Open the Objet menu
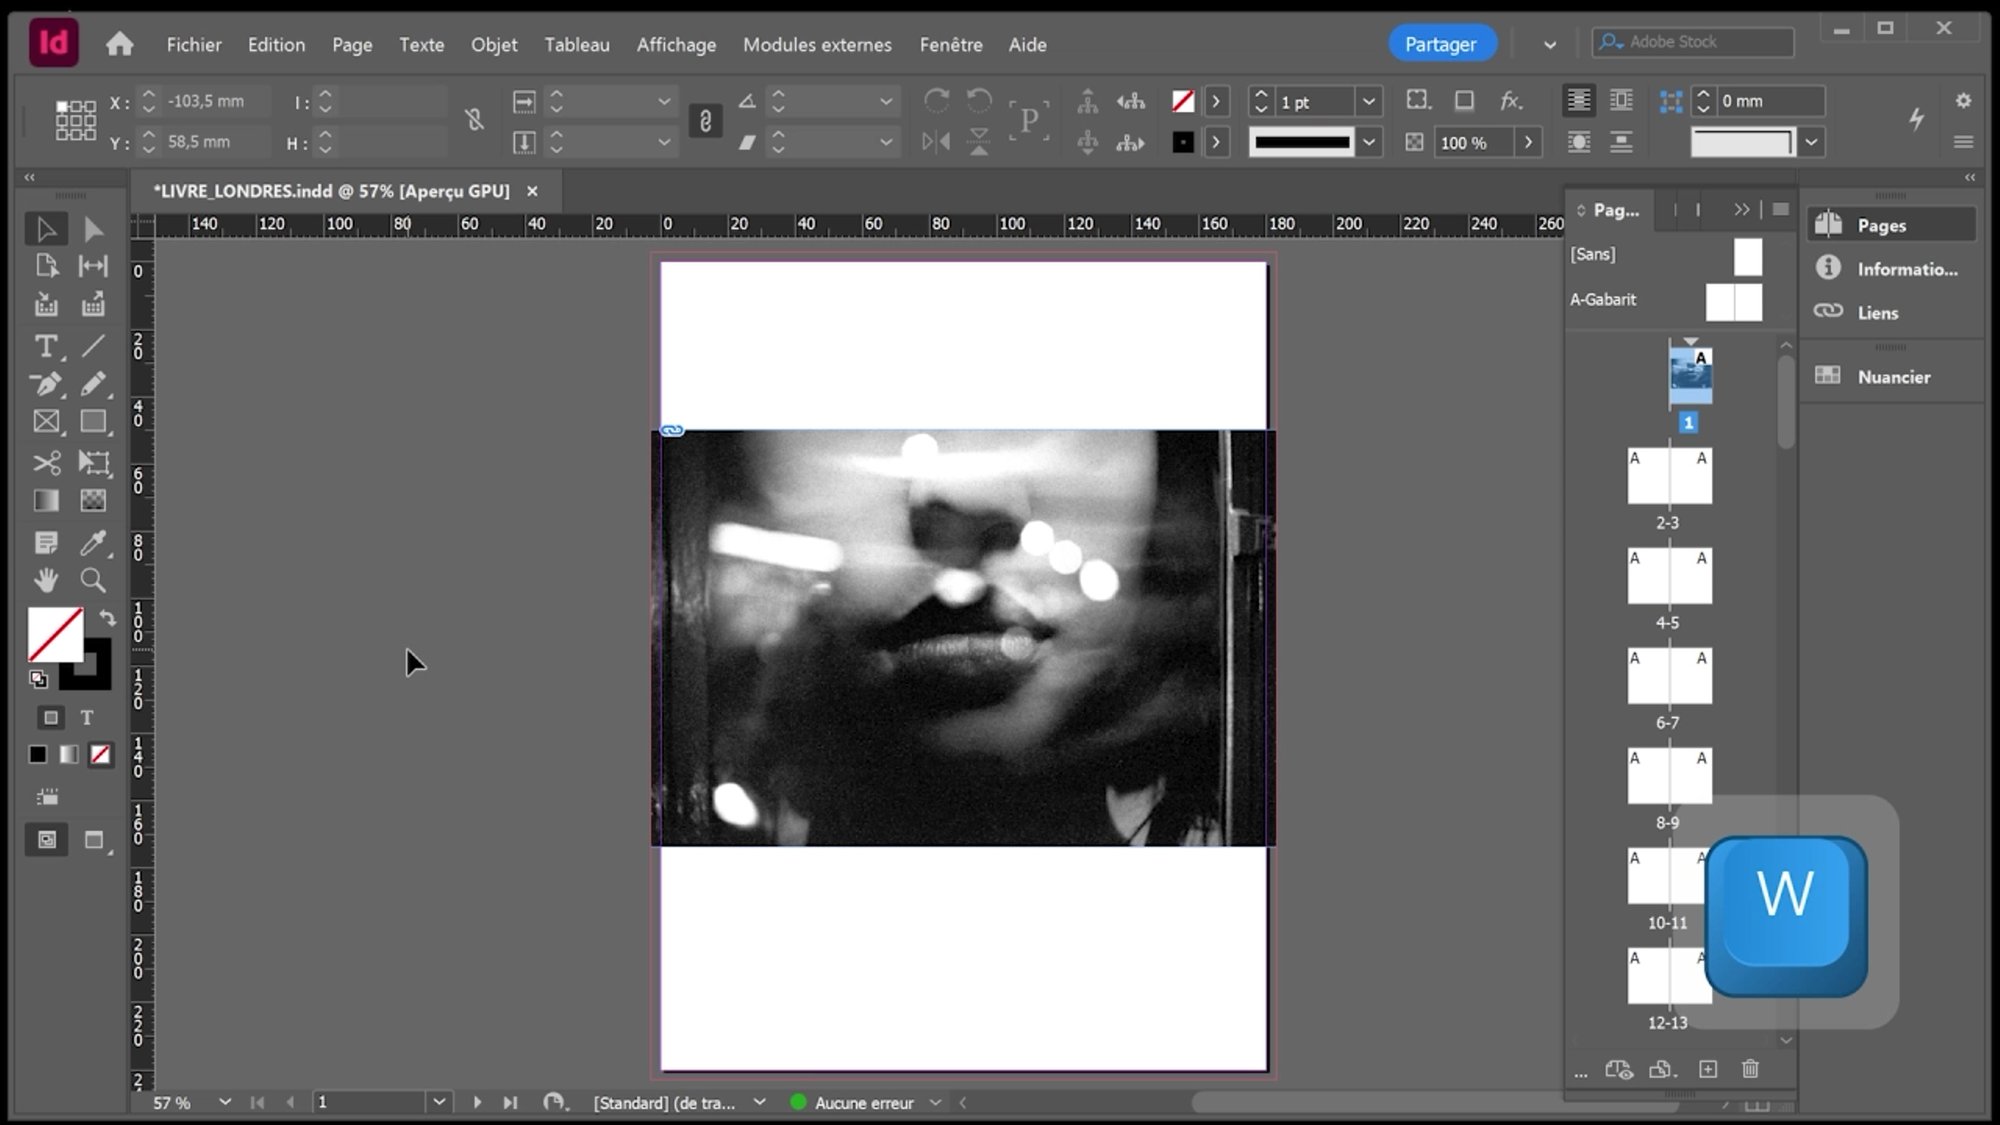The width and height of the screenshot is (2000, 1125). click(494, 45)
